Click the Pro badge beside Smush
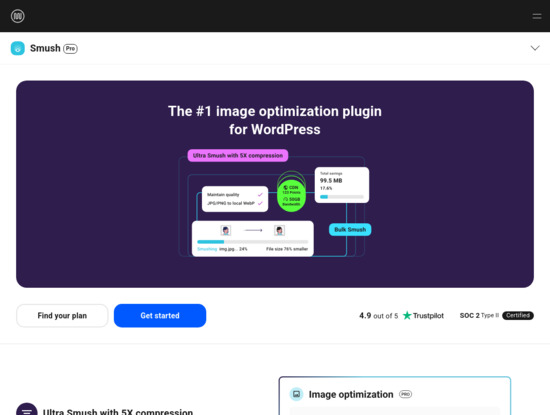The height and width of the screenshot is (415, 550). coord(71,48)
